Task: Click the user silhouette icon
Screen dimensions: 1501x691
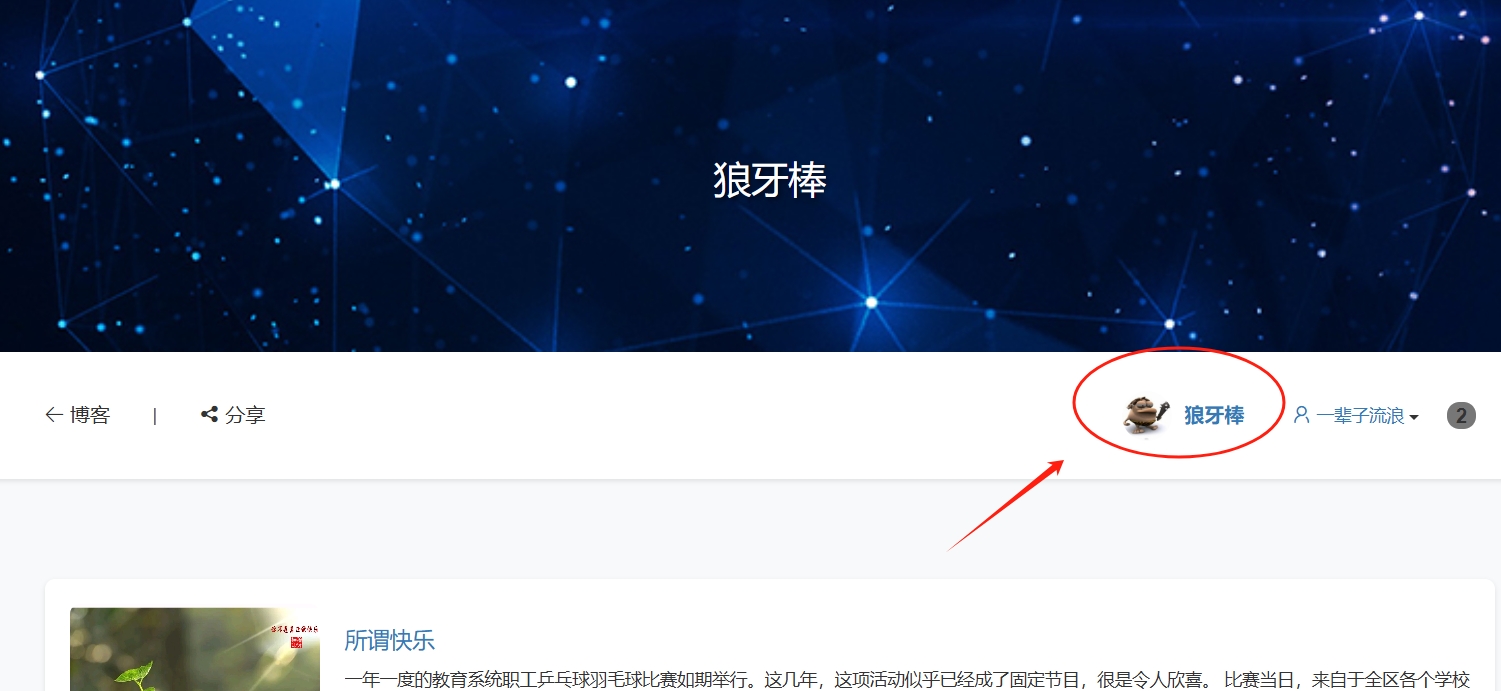Action: pos(1301,414)
